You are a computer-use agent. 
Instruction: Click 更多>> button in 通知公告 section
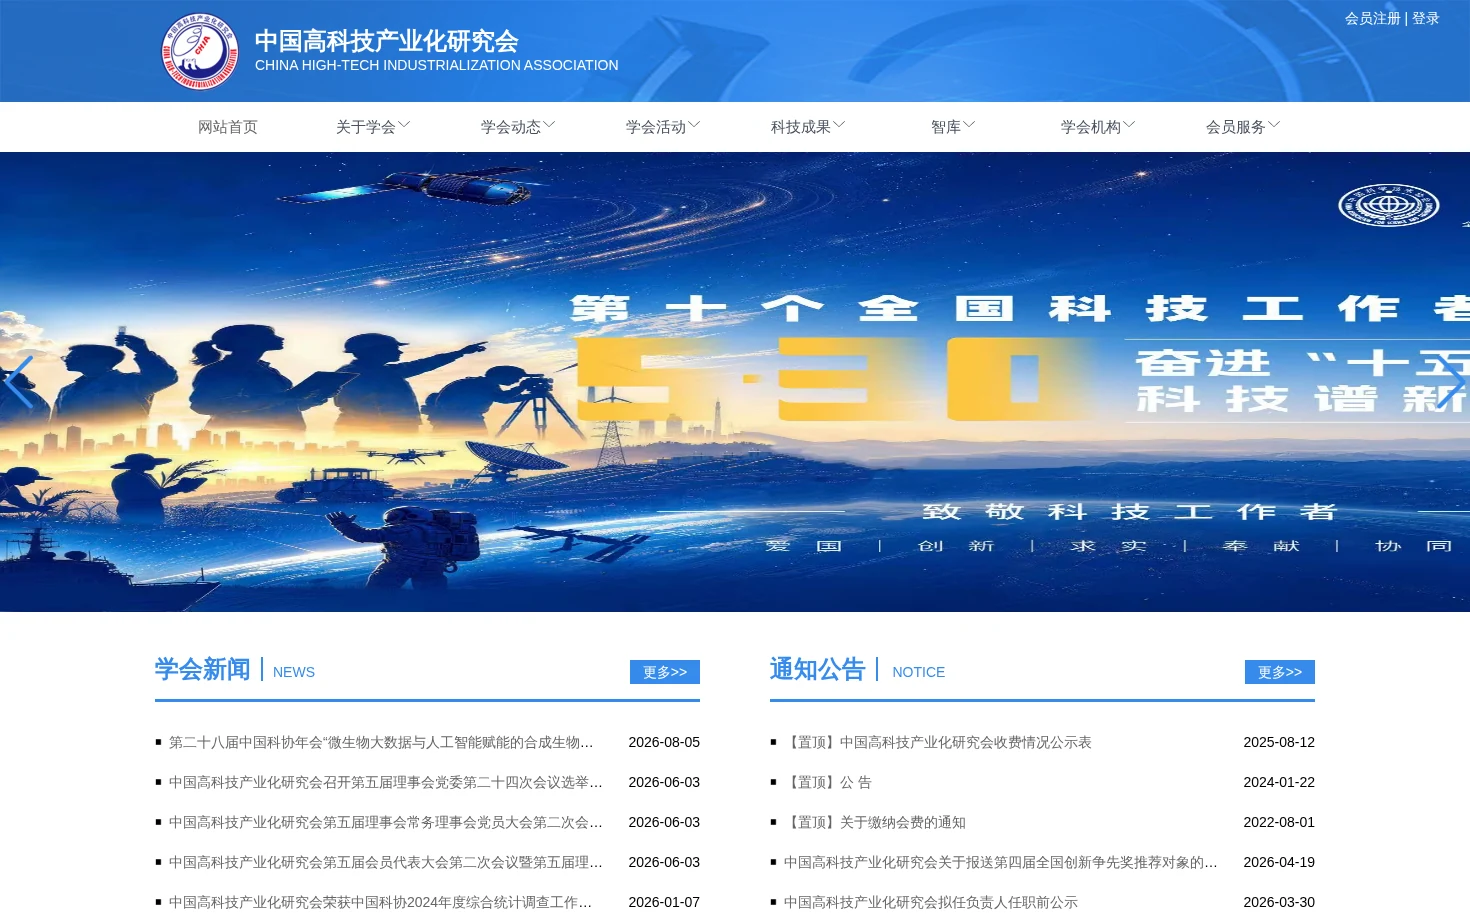pyautogui.click(x=1280, y=672)
